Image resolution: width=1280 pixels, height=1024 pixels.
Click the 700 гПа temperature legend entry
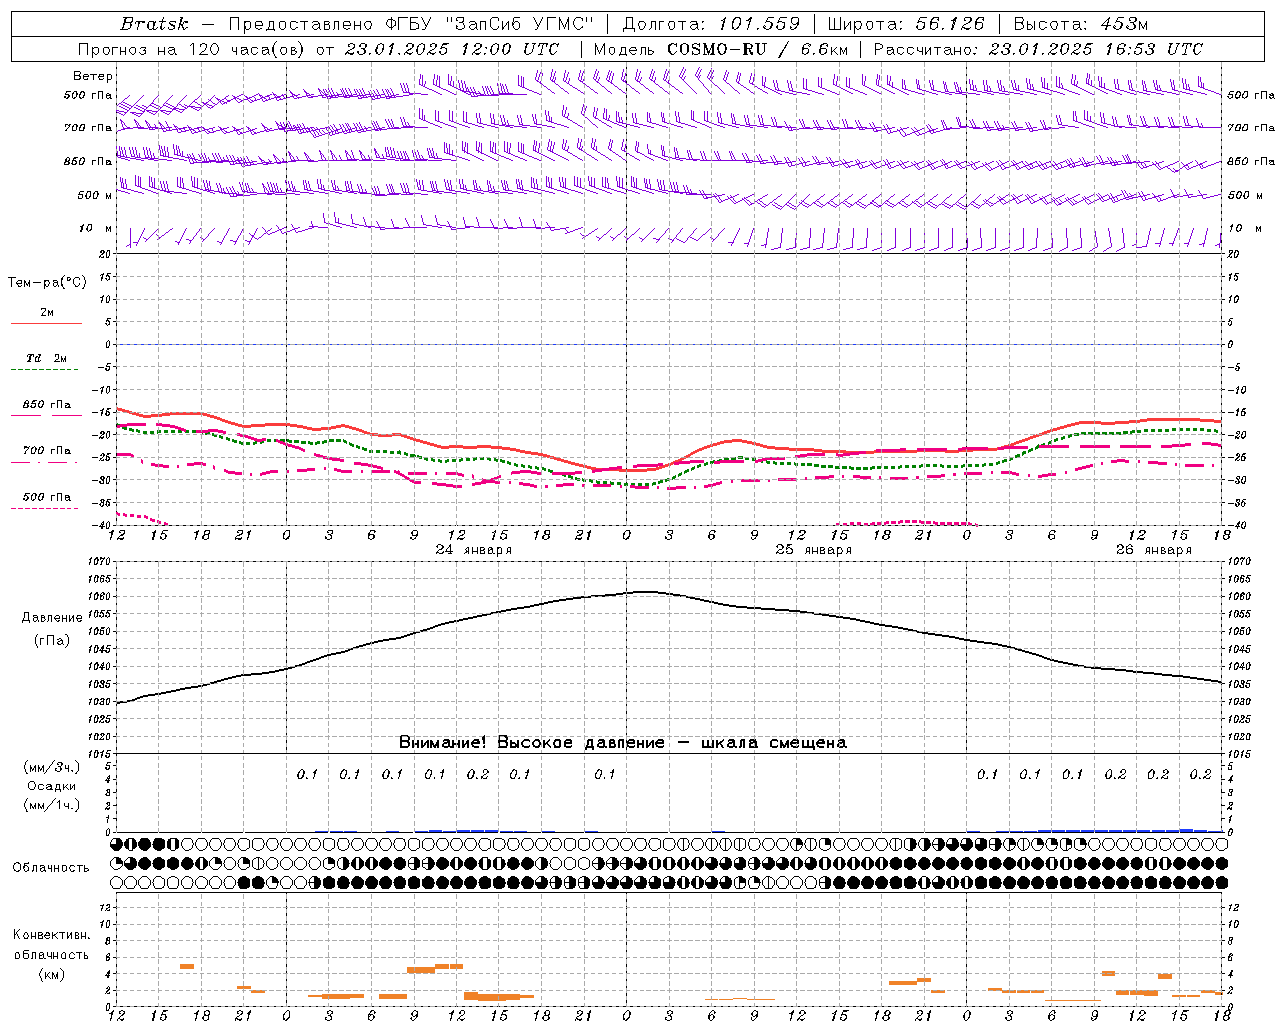pyautogui.click(x=47, y=451)
